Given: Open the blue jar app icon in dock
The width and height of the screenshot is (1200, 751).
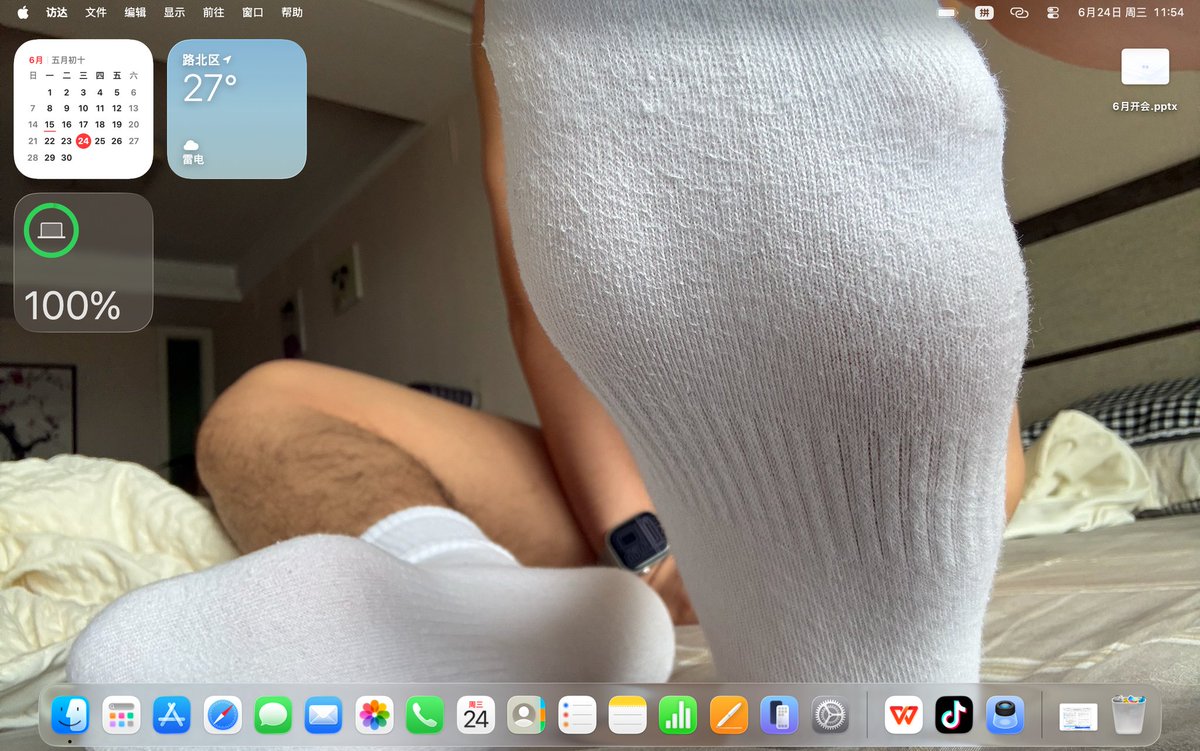Looking at the screenshot, I should (1005, 714).
